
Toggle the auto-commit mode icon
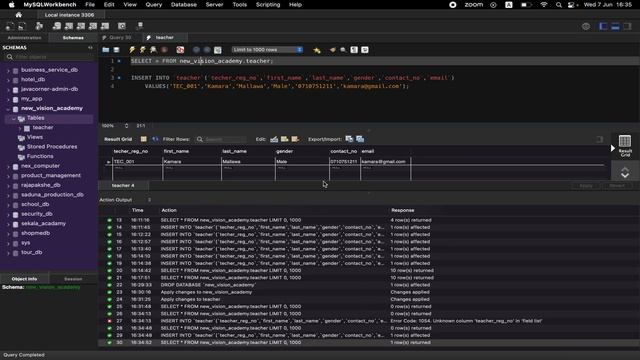[218, 50]
